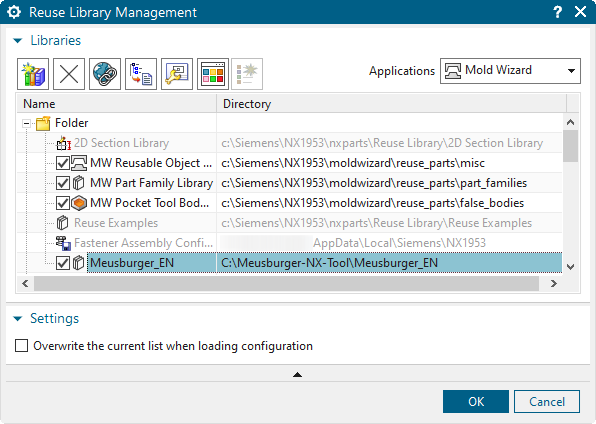
Task: Click the reuse_parts\part_families directory path
Action: pyautogui.click(x=374, y=183)
